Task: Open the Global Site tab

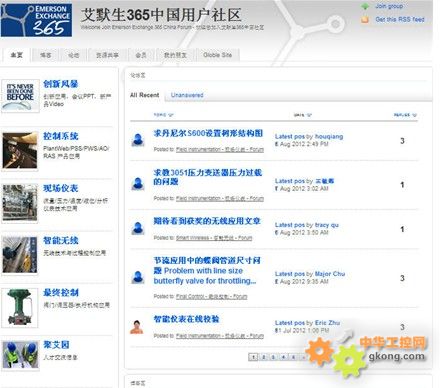Action: point(218,55)
